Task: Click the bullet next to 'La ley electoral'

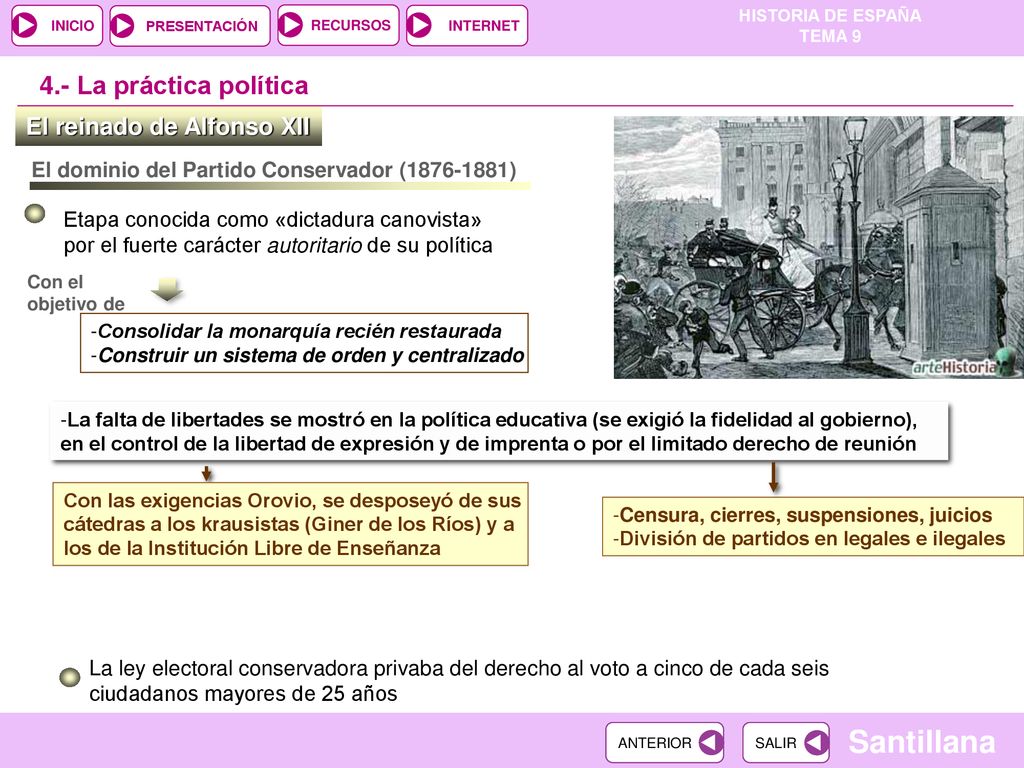Action: click(69, 677)
